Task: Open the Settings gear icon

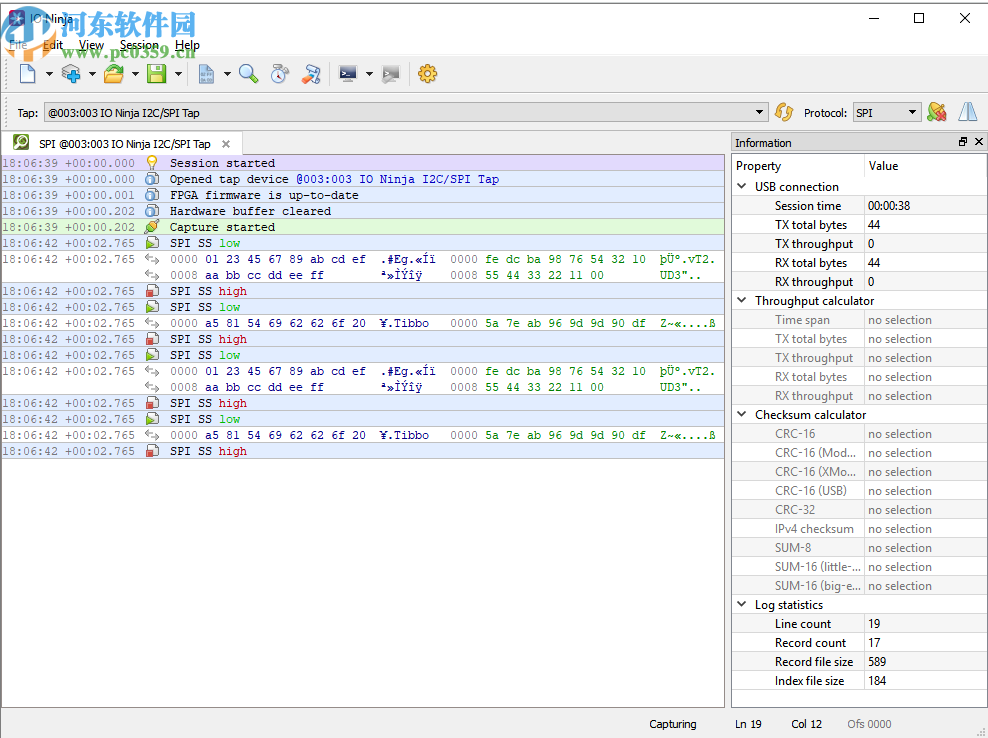Action: (427, 73)
